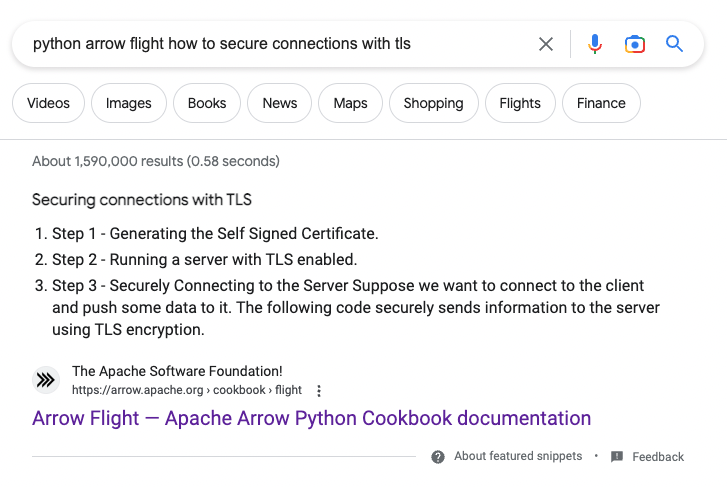Image resolution: width=727 pixels, height=487 pixels.
Task: Open Google Lens image search
Action: (x=634, y=44)
